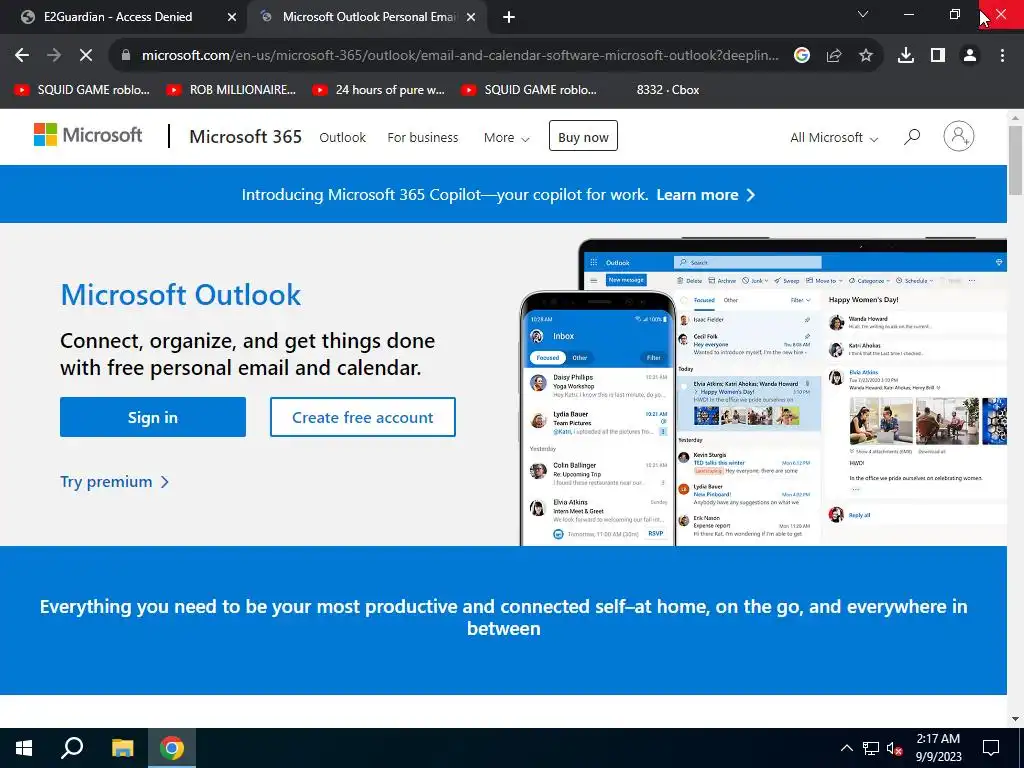The width and height of the screenshot is (1024, 768).
Task: Click the Buy now button
Action: pyautogui.click(x=583, y=136)
